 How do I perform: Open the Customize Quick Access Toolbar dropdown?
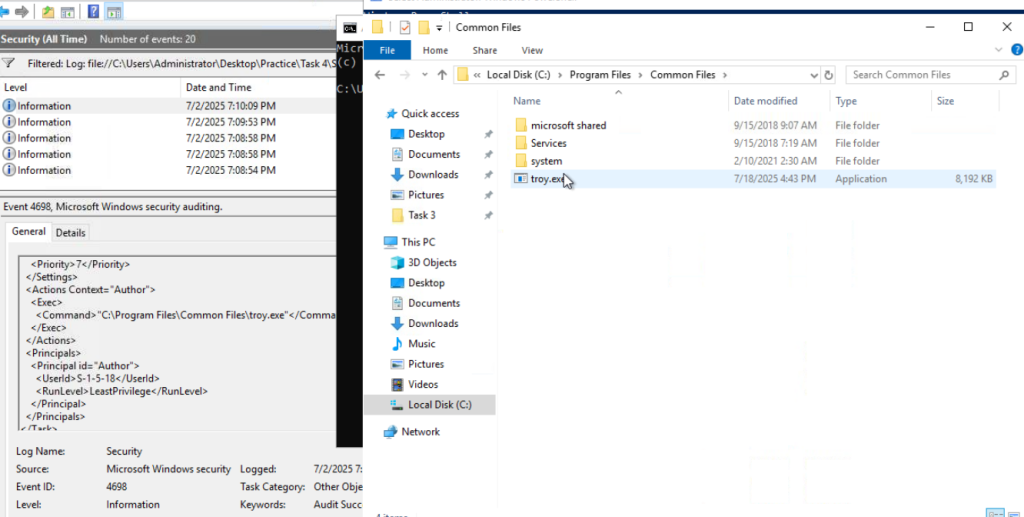click(x=440, y=28)
